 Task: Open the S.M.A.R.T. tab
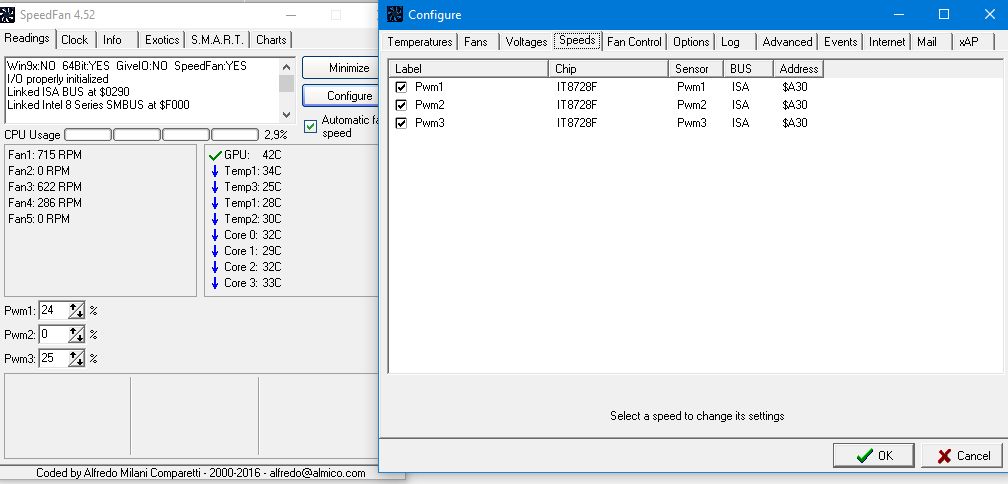tap(217, 40)
